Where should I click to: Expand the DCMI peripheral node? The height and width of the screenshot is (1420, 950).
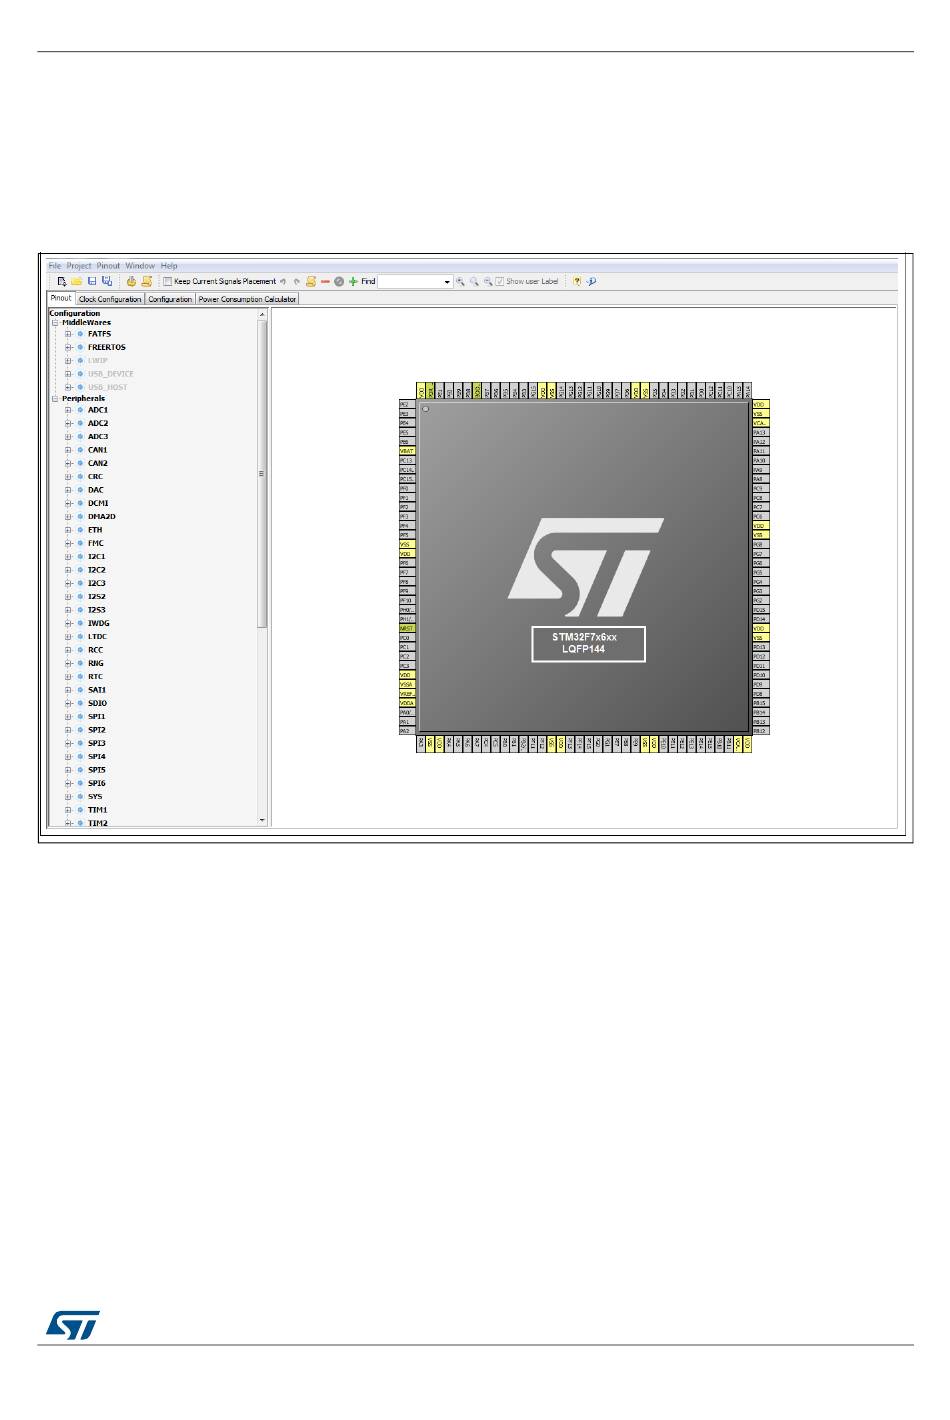pyautogui.click(x=68, y=503)
